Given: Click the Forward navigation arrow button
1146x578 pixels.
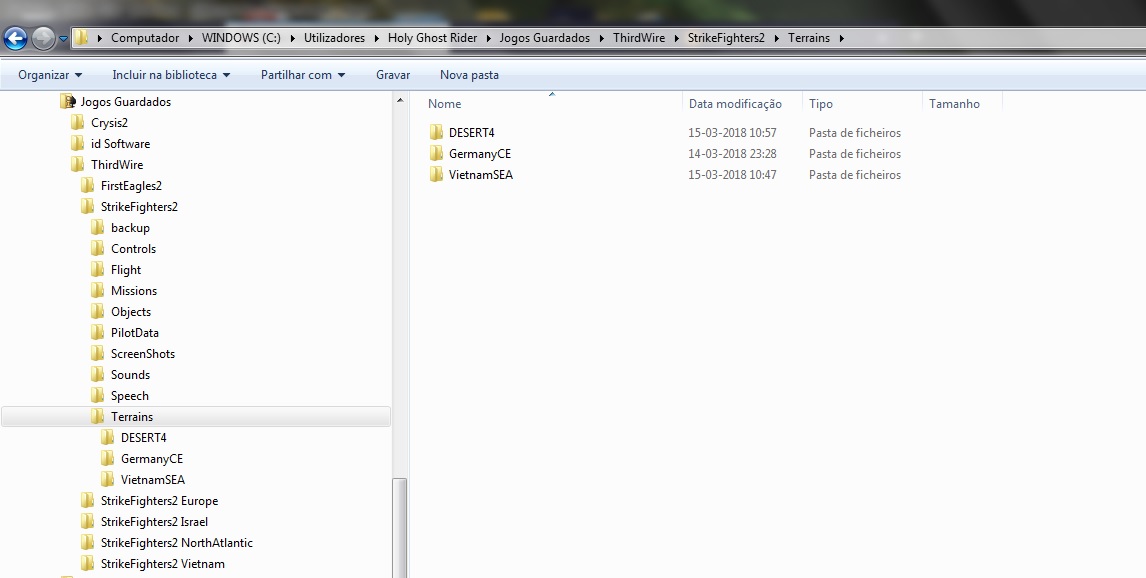Looking at the screenshot, I should click(x=43, y=38).
